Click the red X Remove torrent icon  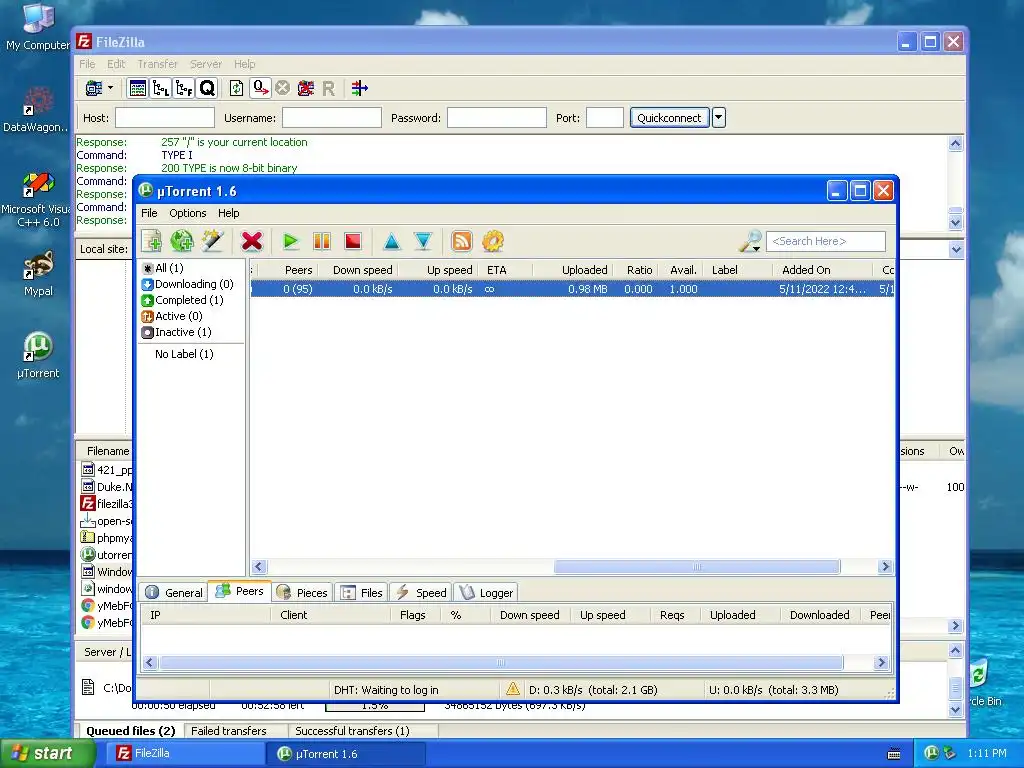[x=251, y=241]
